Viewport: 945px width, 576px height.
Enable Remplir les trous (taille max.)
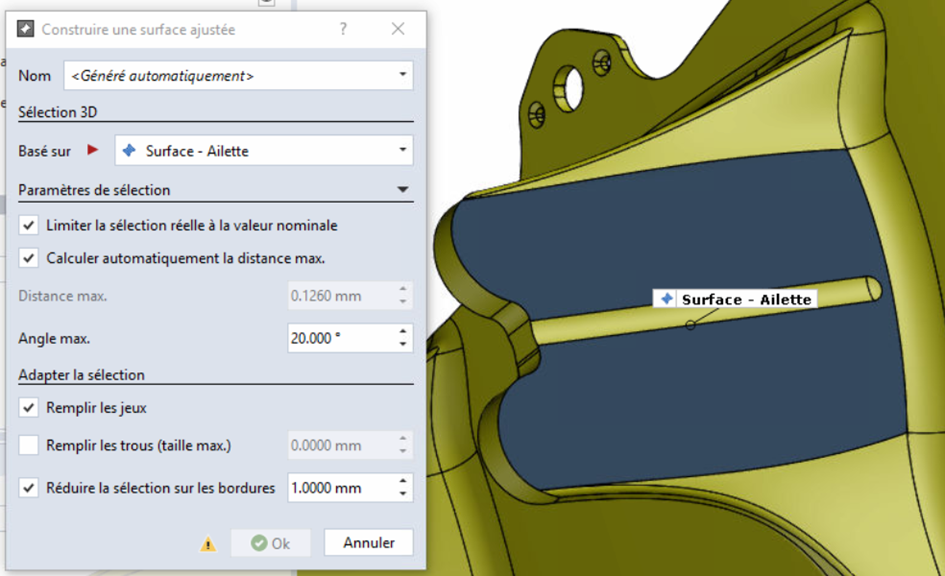pyautogui.click(x=28, y=445)
